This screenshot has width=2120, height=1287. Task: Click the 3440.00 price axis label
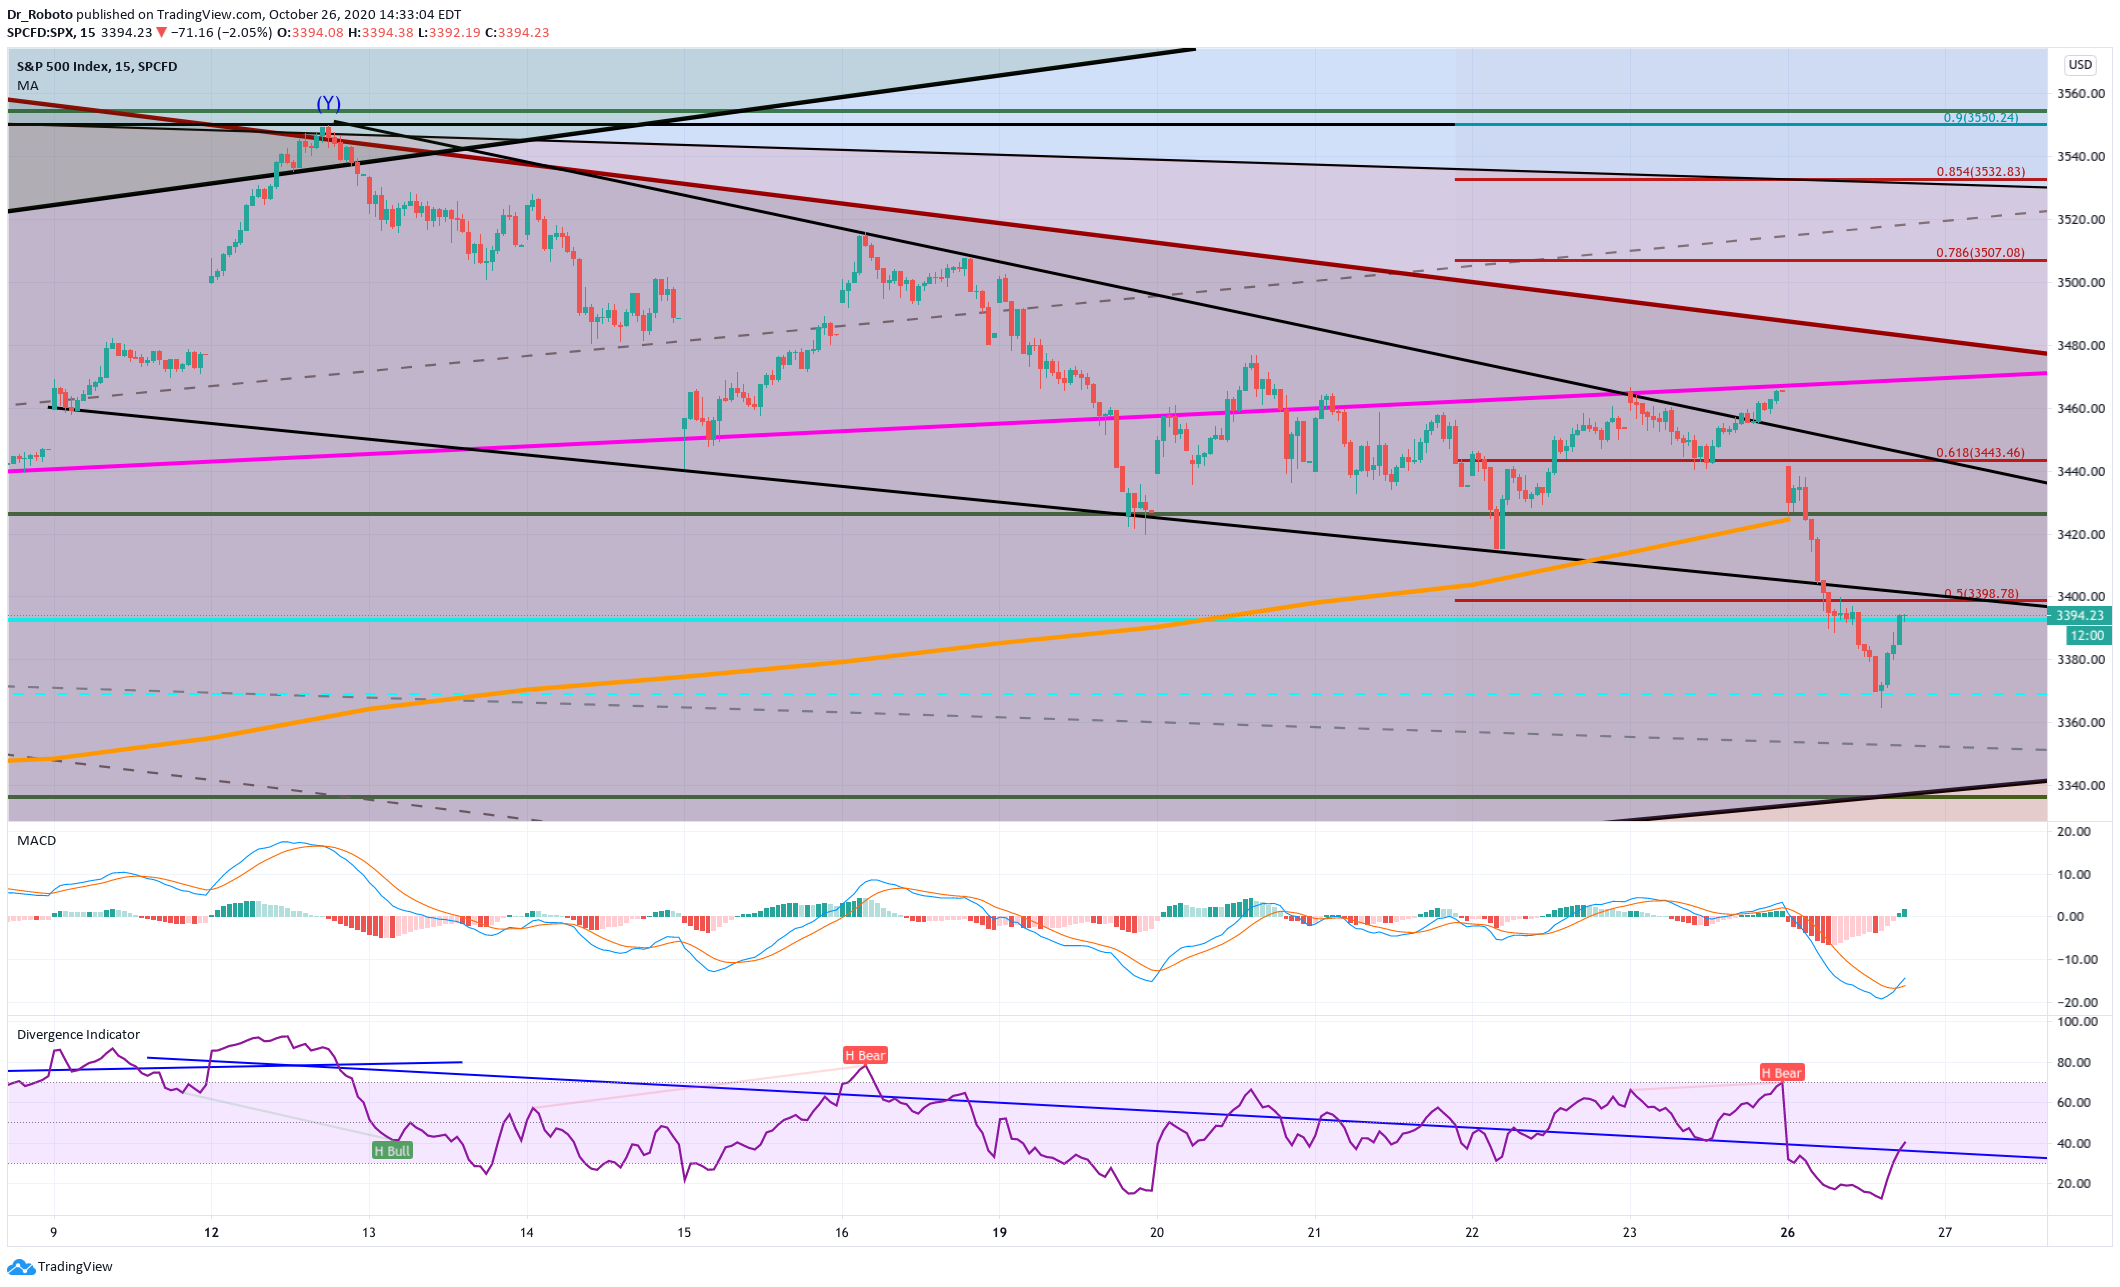click(2081, 472)
